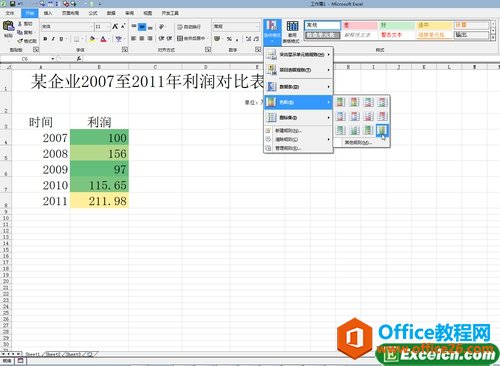Select Red-White-Blue color scale preset

(354, 116)
